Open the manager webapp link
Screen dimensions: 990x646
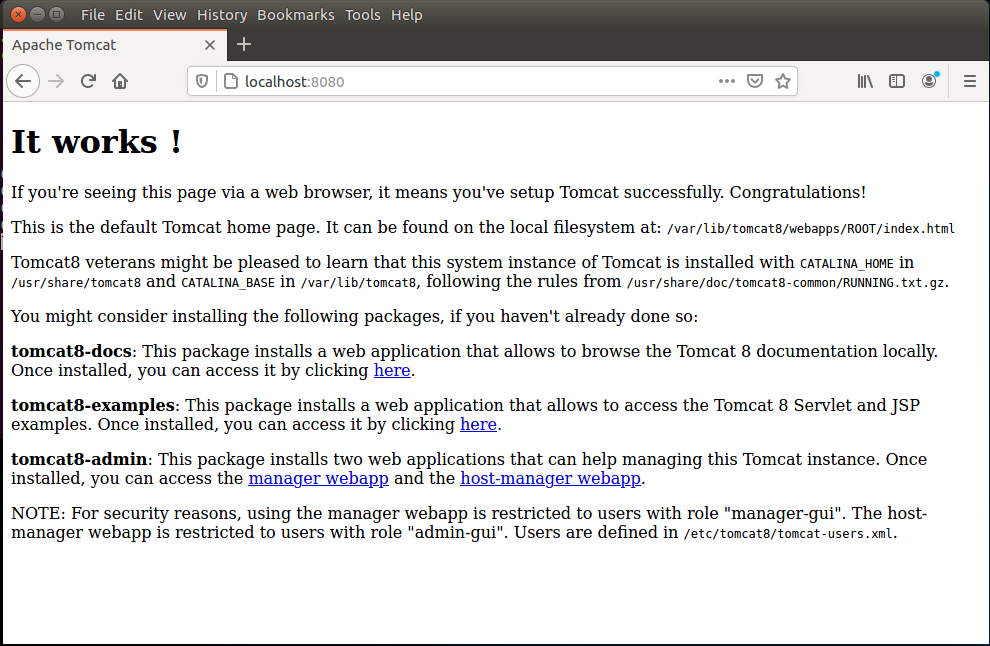[318, 478]
